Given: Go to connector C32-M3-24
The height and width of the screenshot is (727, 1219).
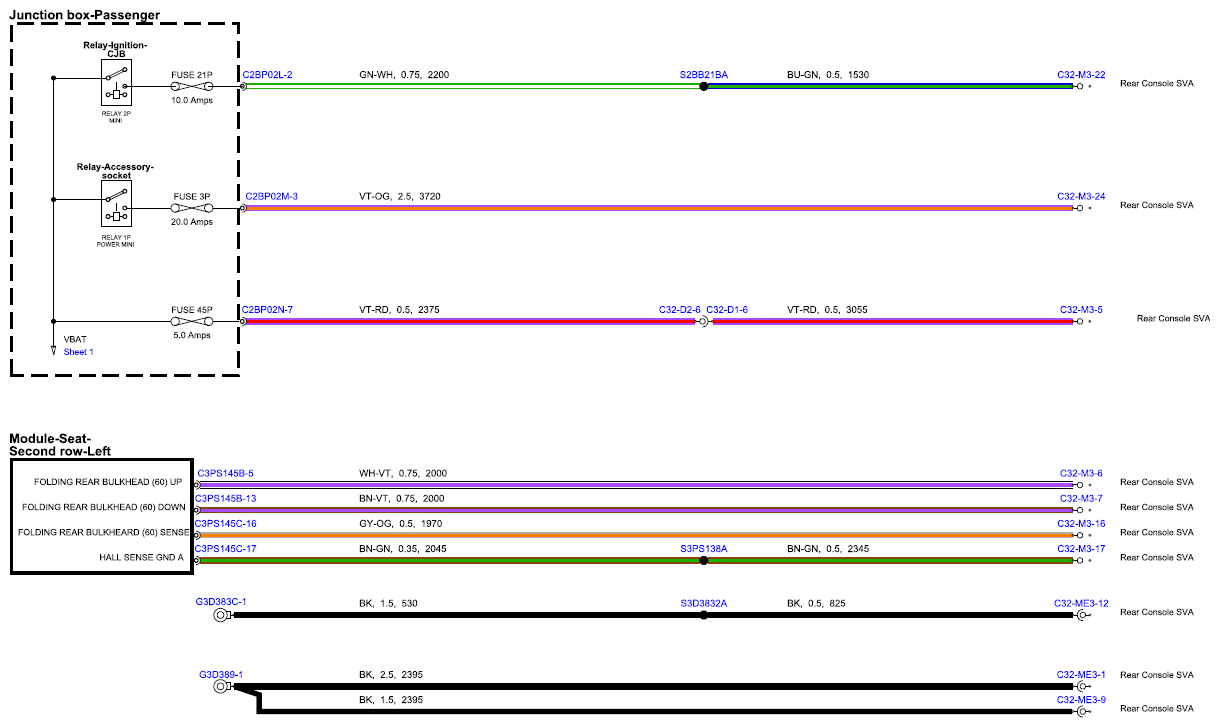Looking at the screenshot, I should click(x=1081, y=197).
